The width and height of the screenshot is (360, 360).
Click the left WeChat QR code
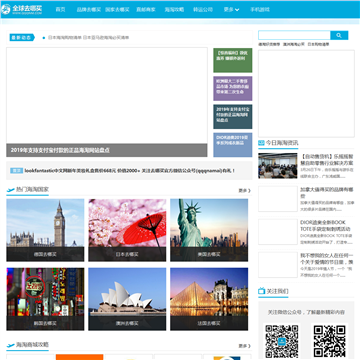point(282,341)
